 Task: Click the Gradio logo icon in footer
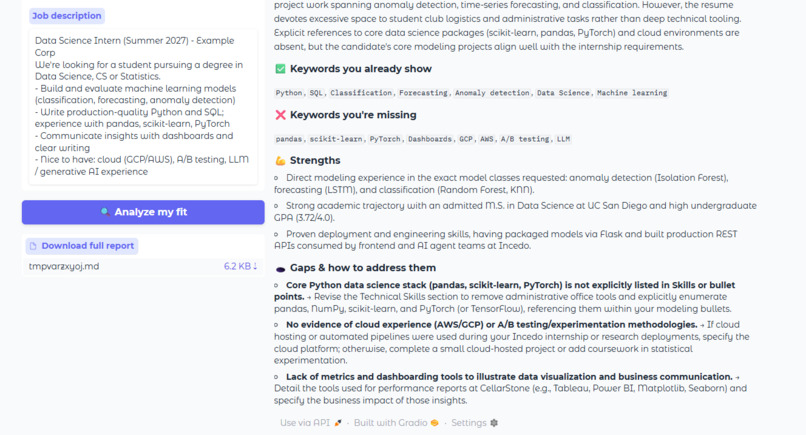click(x=434, y=423)
